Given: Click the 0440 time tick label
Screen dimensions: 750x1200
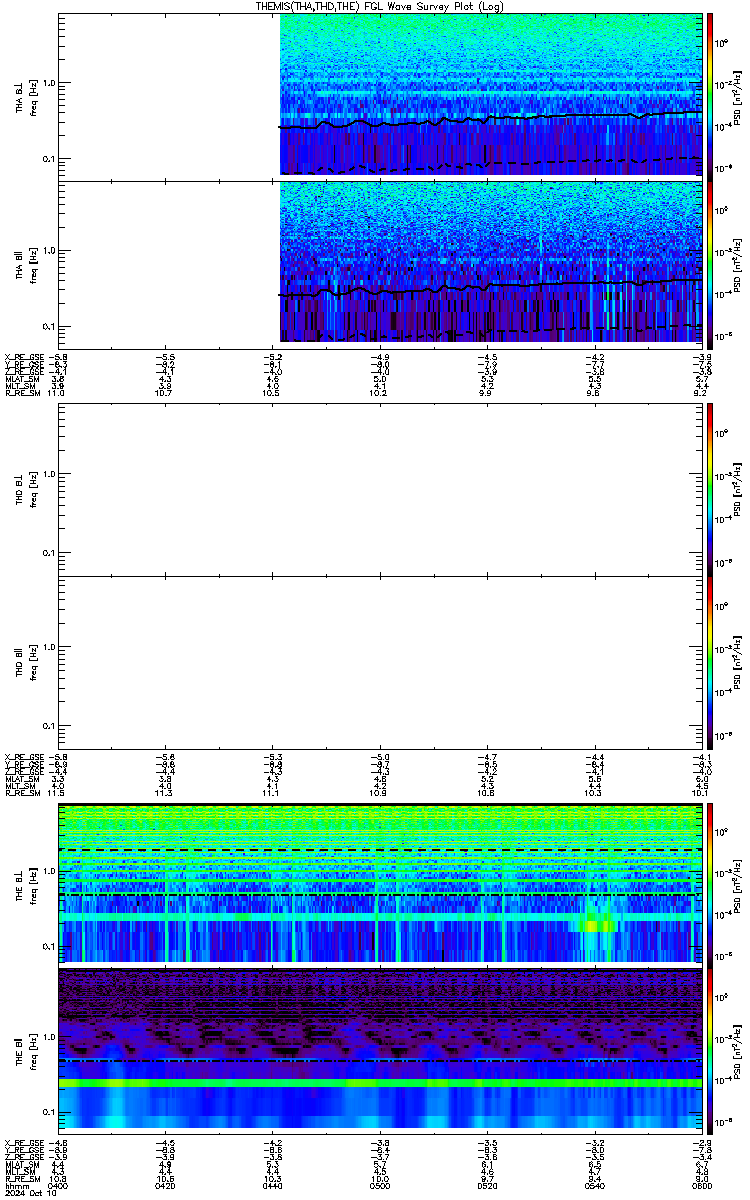Looking at the screenshot, I should [272, 1185].
